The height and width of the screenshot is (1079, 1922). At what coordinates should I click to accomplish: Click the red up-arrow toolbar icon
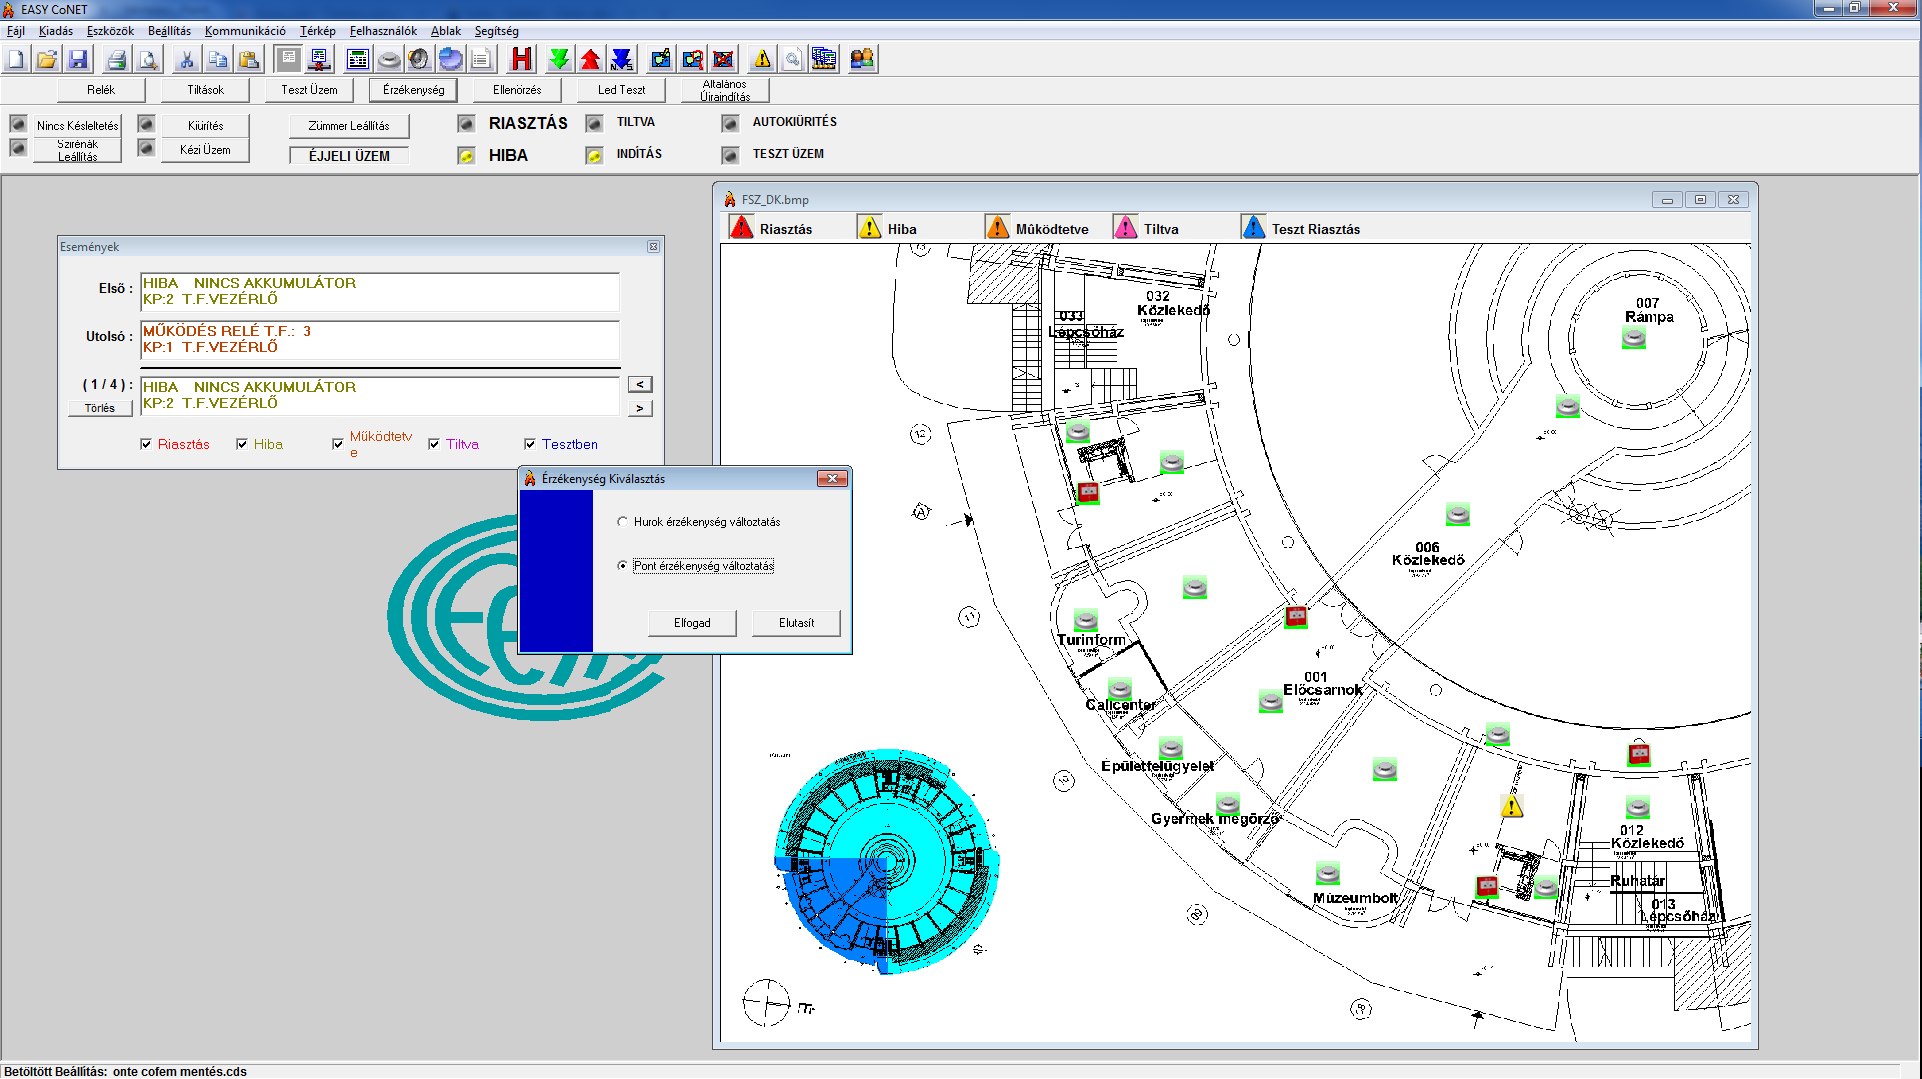click(590, 60)
